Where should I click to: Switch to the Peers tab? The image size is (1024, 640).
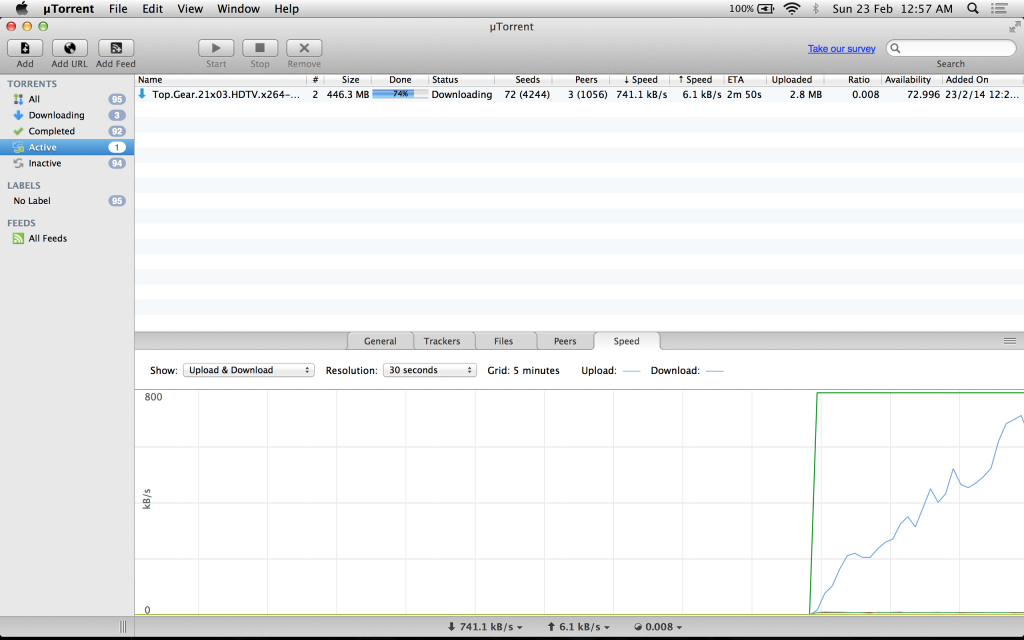click(565, 341)
